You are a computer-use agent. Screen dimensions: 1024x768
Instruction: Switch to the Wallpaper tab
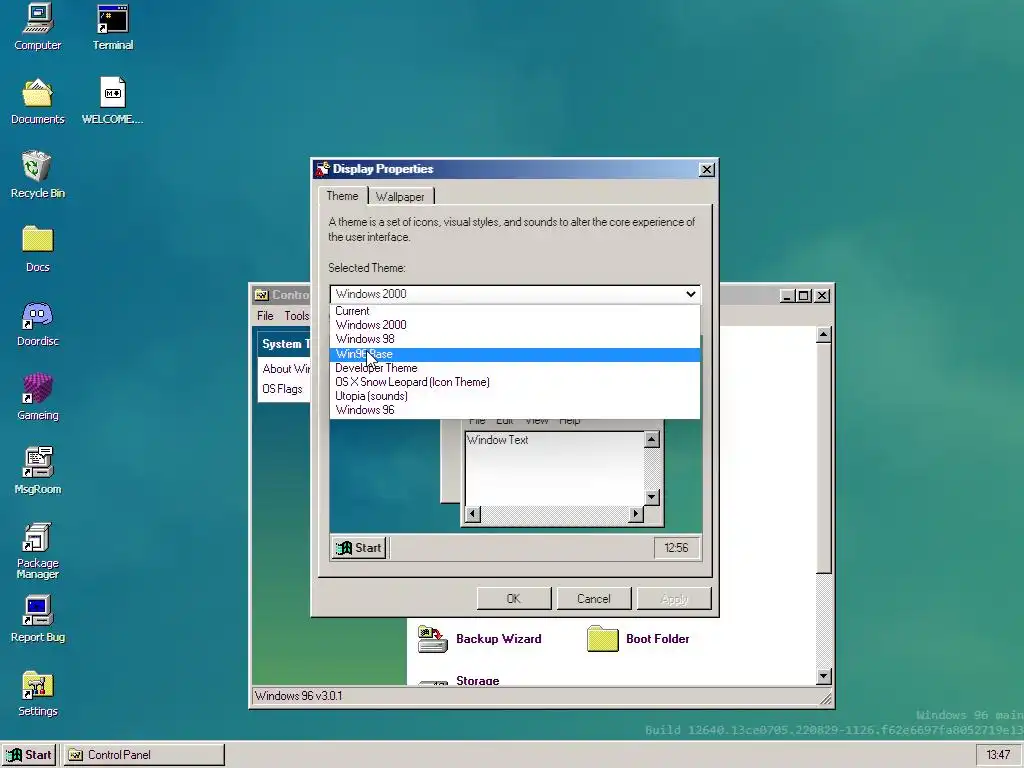400,197
